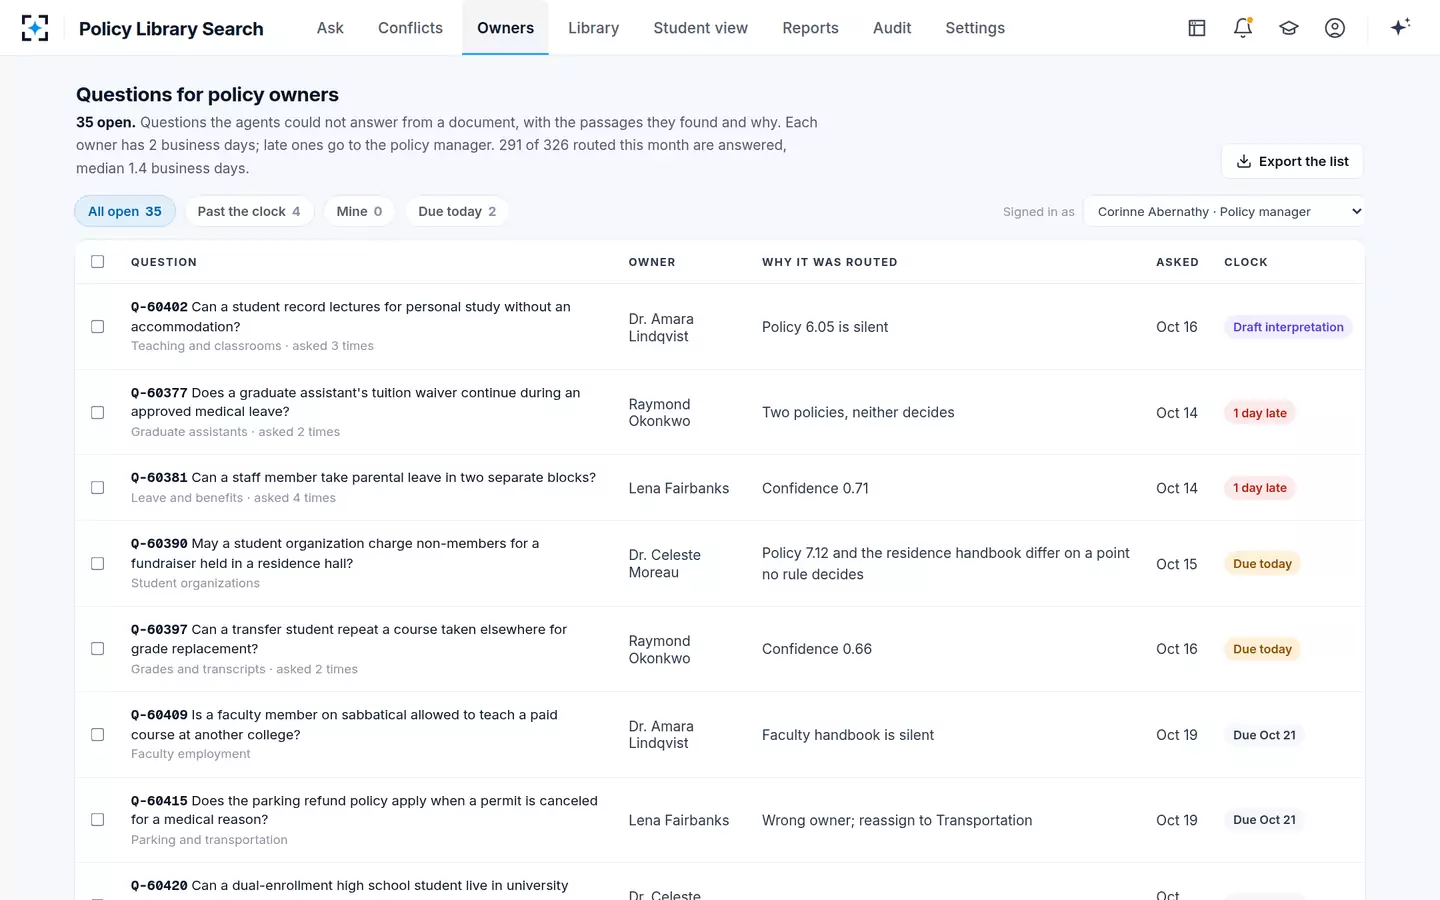Click 'Confidence 0.71' routing reason

point(815,488)
